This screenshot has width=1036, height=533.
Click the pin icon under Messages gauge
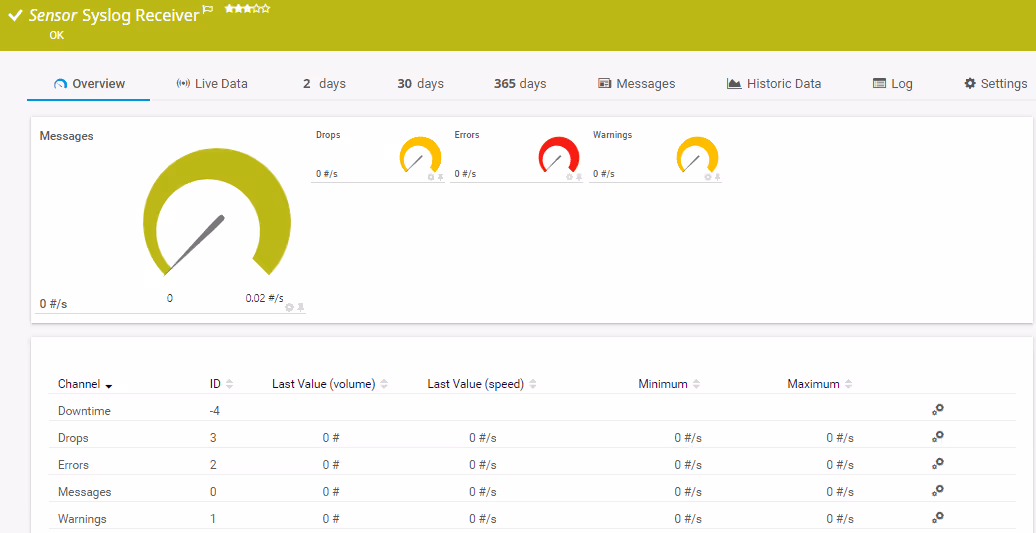pos(300,308)
